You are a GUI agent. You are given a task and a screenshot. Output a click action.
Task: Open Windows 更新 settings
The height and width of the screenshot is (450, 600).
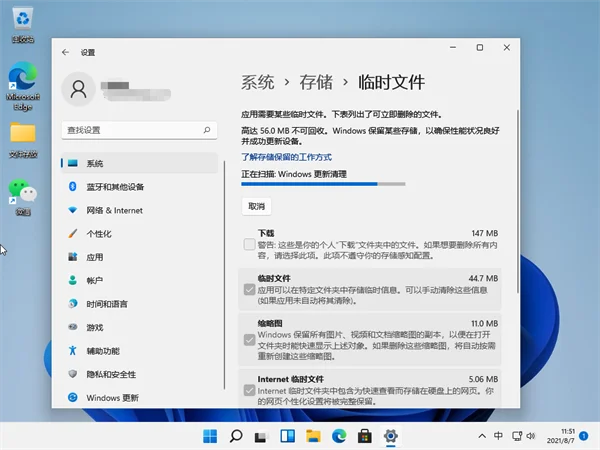pos(139,398)
